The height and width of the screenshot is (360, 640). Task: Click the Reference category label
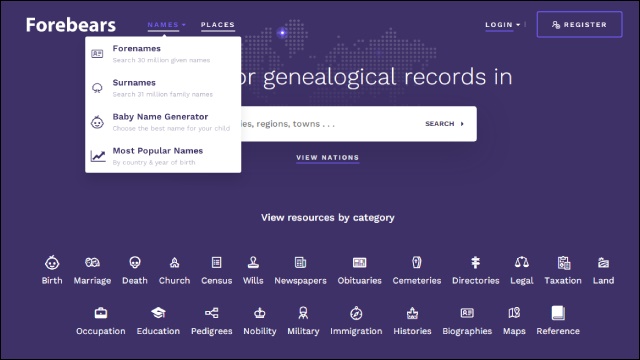[558, 331]
